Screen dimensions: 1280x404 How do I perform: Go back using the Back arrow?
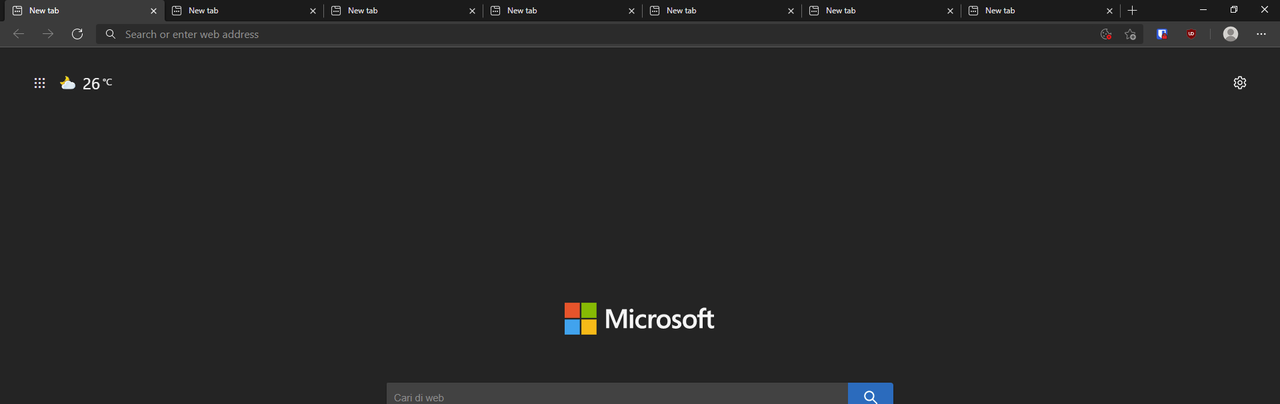[x=18, y=34]
